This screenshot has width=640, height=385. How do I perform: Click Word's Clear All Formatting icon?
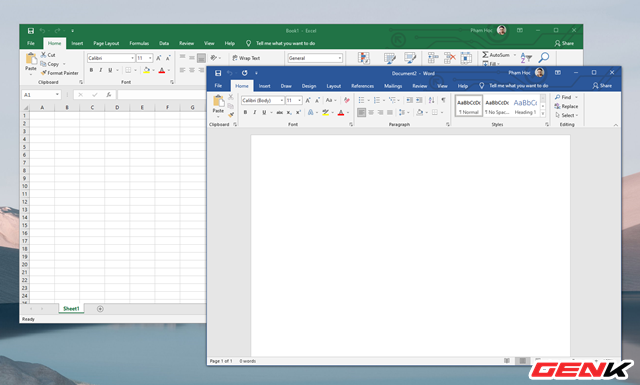[347, 100]
